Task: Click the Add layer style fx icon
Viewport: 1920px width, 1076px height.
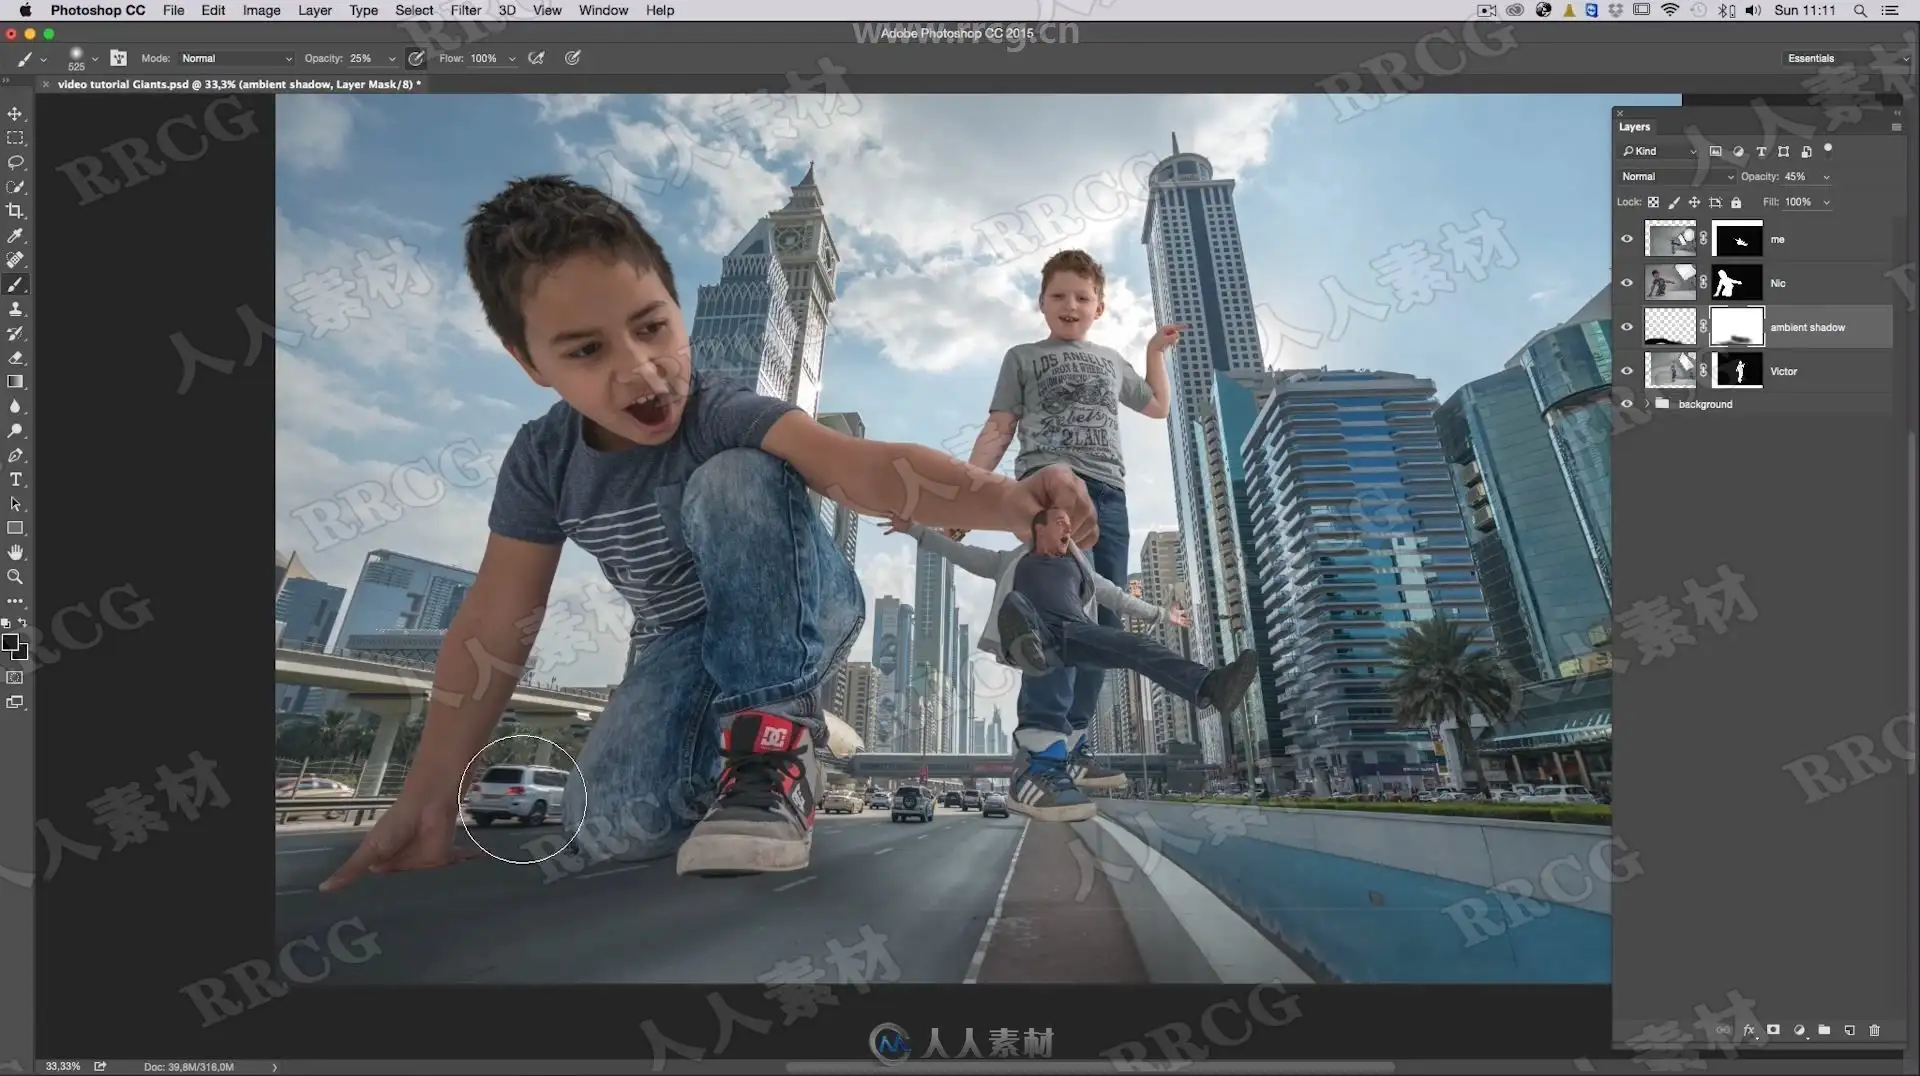Action: (x=1749, y=1030)
